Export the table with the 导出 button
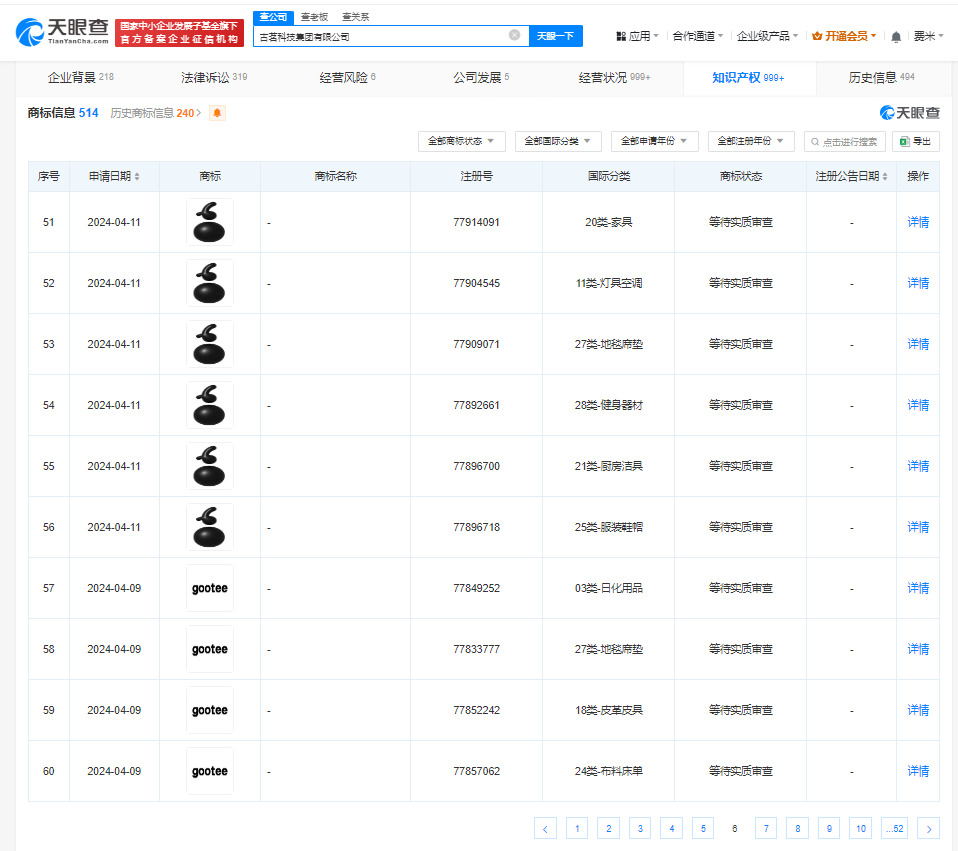 coord(916,141)
